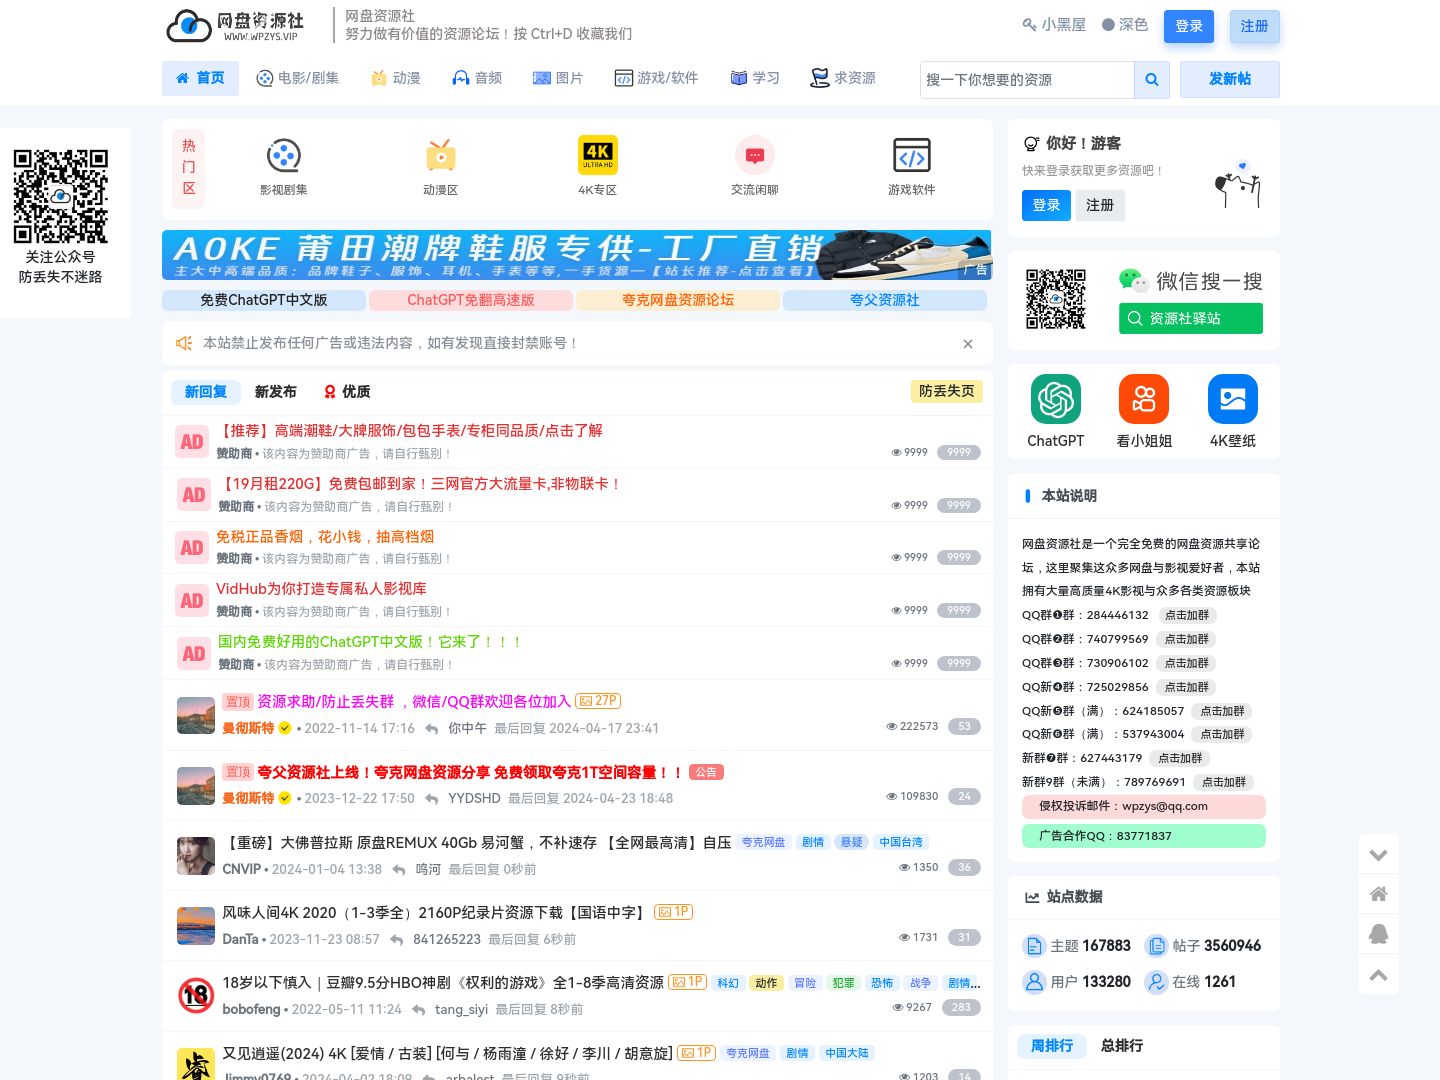Image resolution: width=1440 pixels, height=1080 pixels.
Task: Focus the resource search input field
Action: (x=1027, y=79)
